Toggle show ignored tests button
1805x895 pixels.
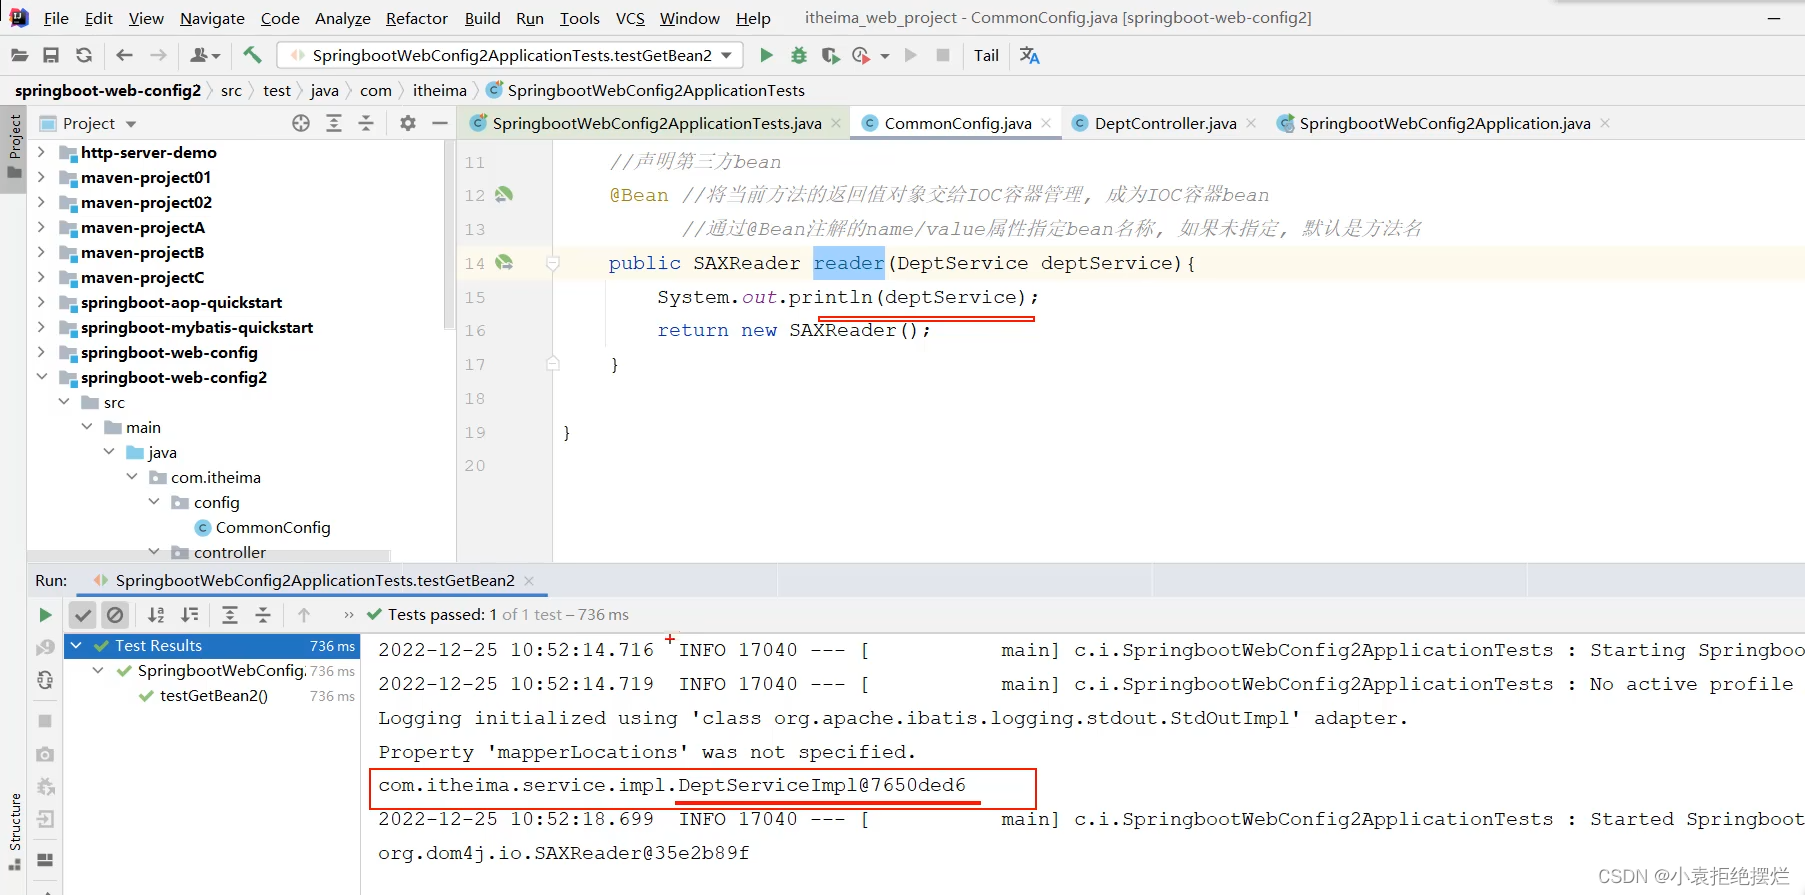(115, 615)
